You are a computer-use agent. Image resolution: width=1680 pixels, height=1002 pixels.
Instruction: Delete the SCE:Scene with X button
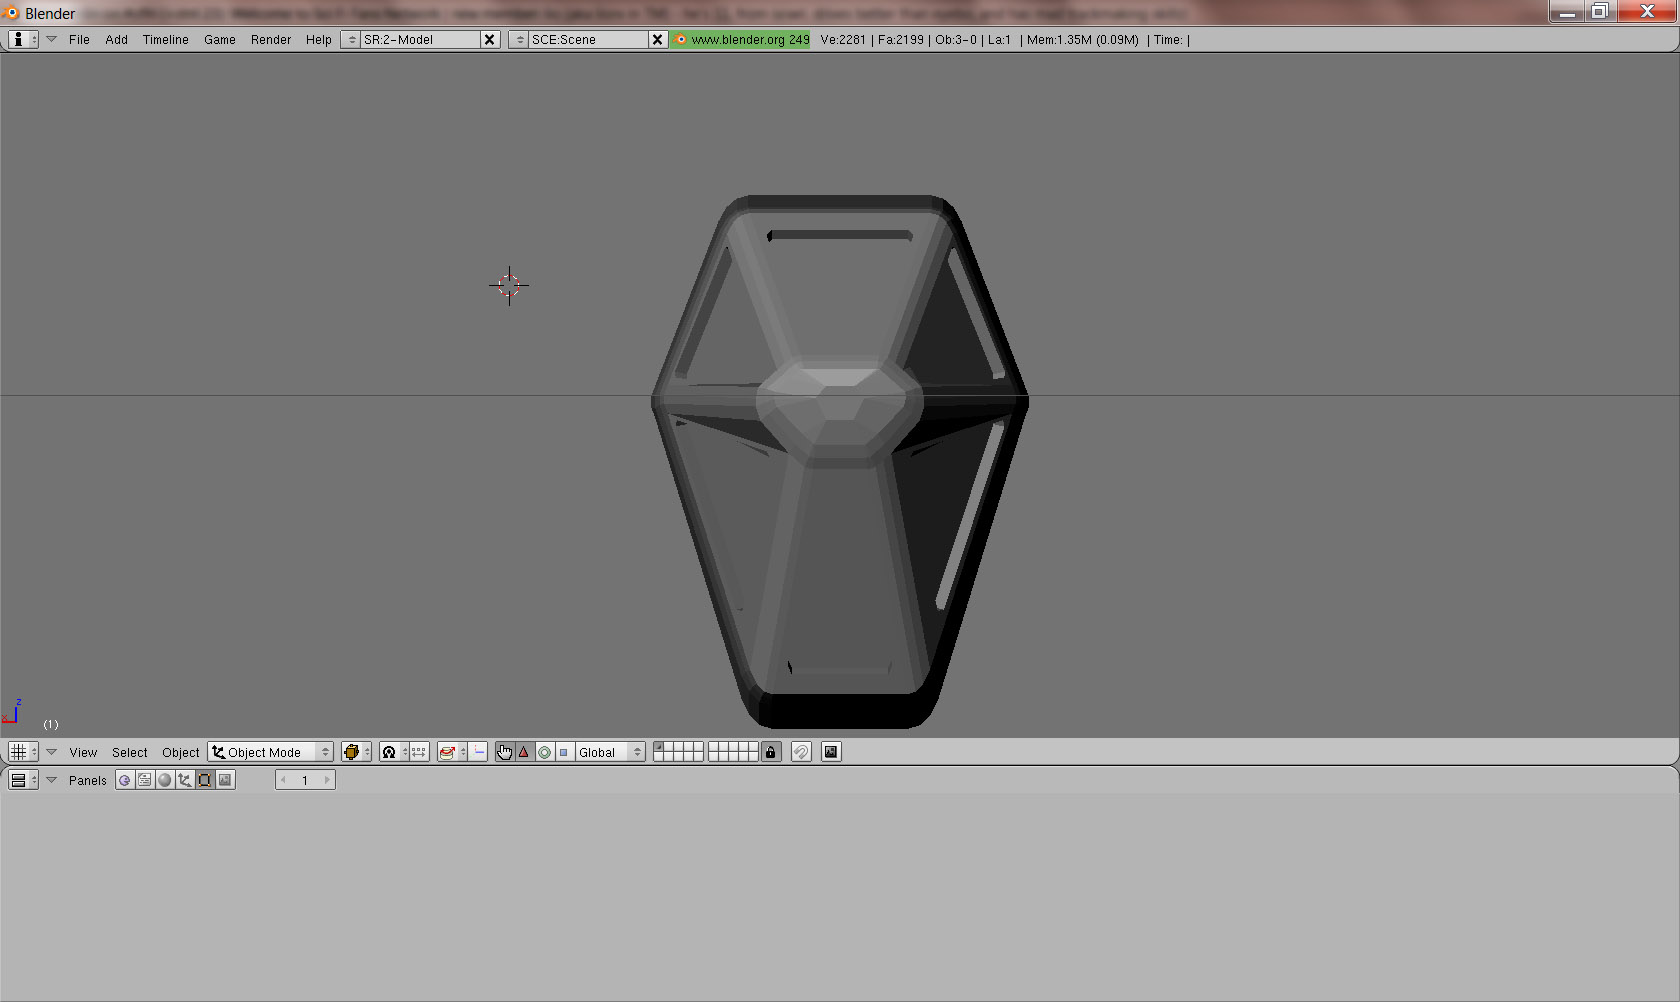657,40
